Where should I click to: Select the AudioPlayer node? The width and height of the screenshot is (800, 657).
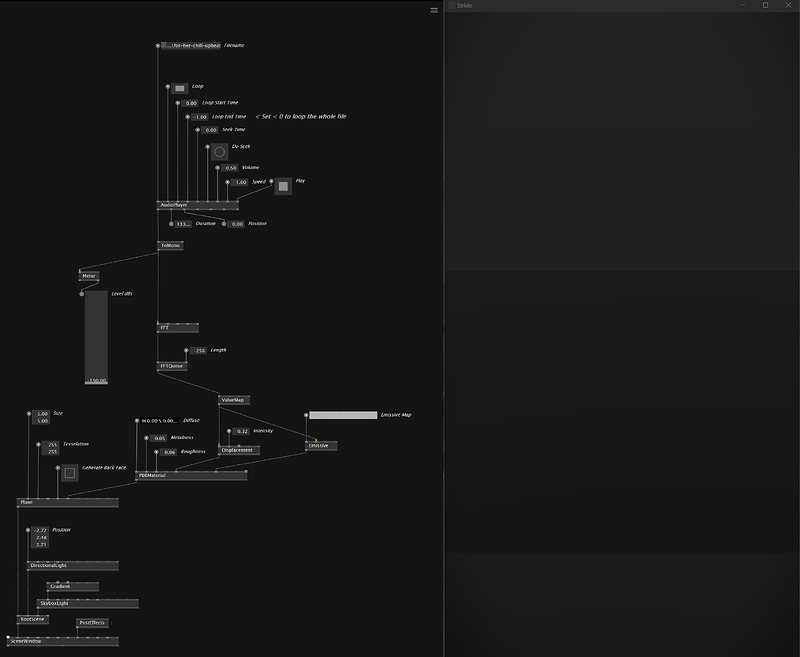[x=197, y=205]
